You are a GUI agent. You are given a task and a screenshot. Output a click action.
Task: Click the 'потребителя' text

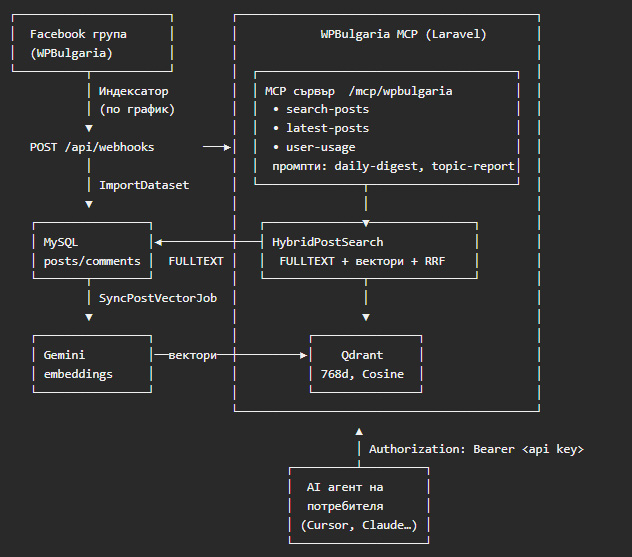(345, 506)
